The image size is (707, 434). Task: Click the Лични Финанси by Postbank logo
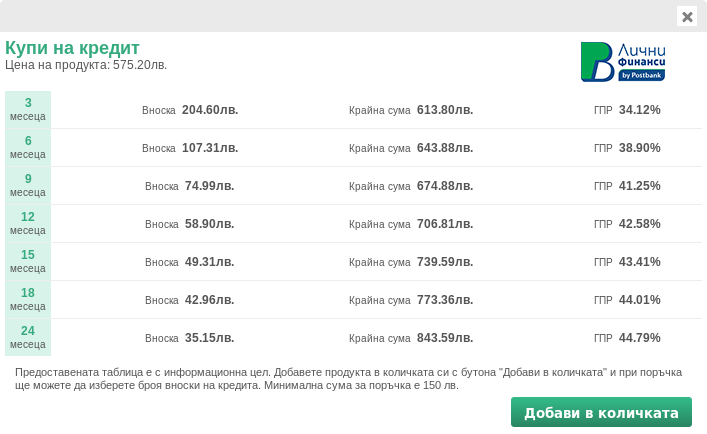coord(623,62)
